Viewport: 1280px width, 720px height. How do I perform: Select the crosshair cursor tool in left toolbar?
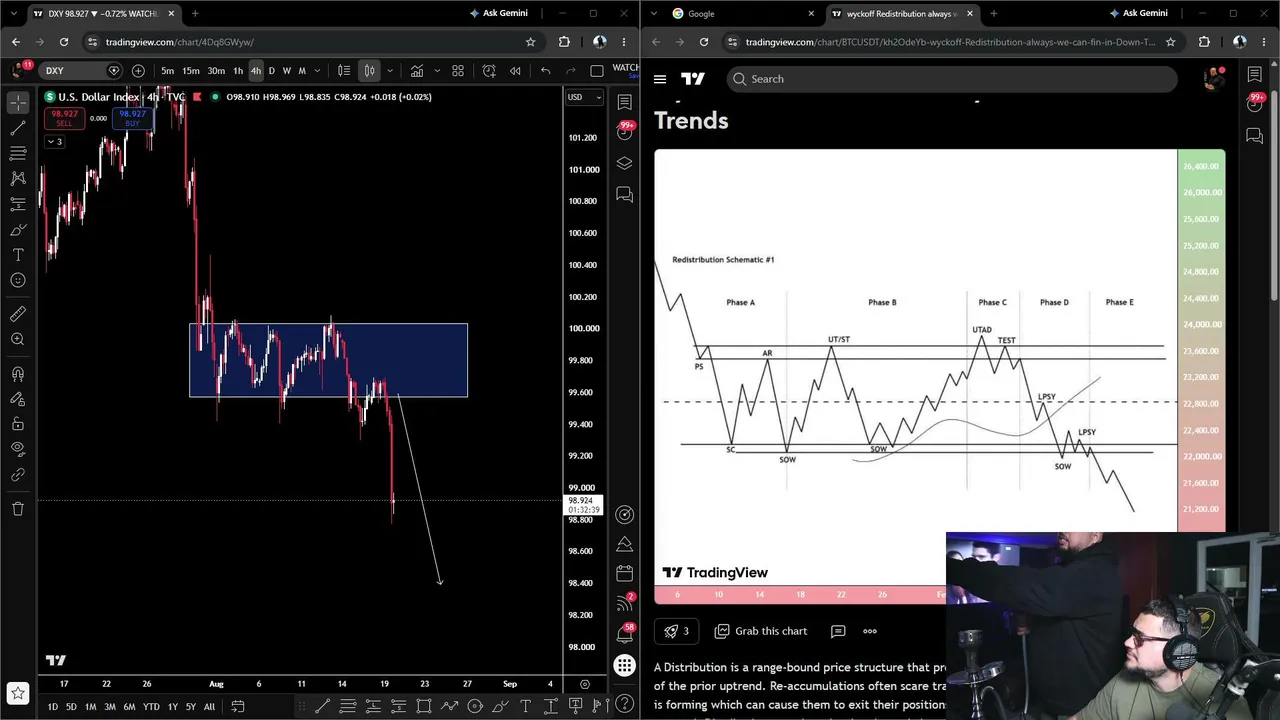(18, 103)
